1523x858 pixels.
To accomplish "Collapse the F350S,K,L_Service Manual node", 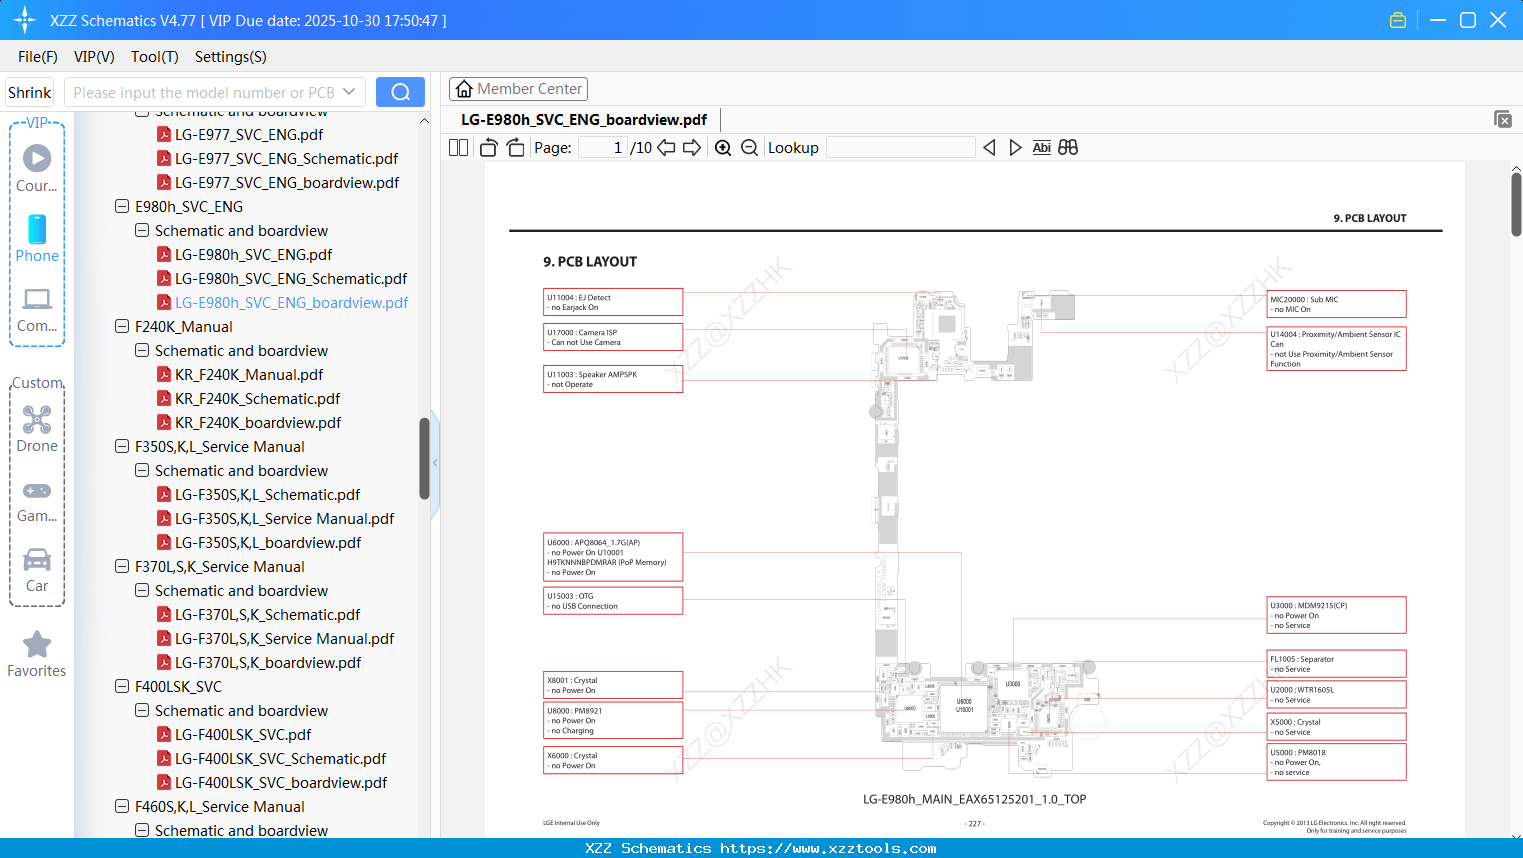I will coord(122,447).
